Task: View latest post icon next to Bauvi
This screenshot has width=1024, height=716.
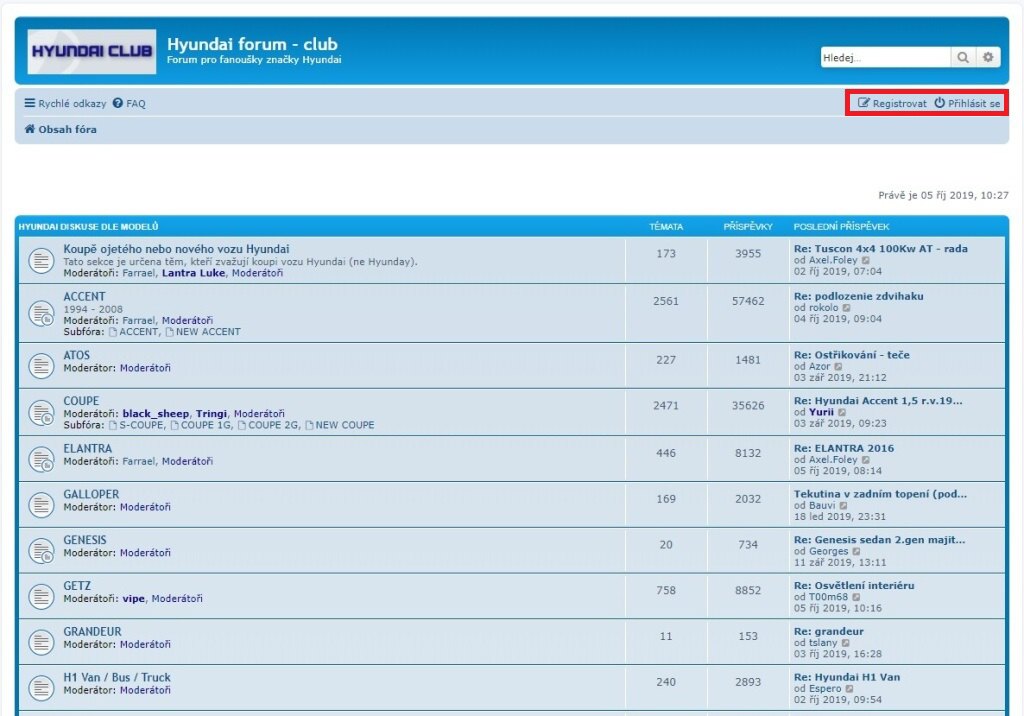Action: [x=844, y=506]
